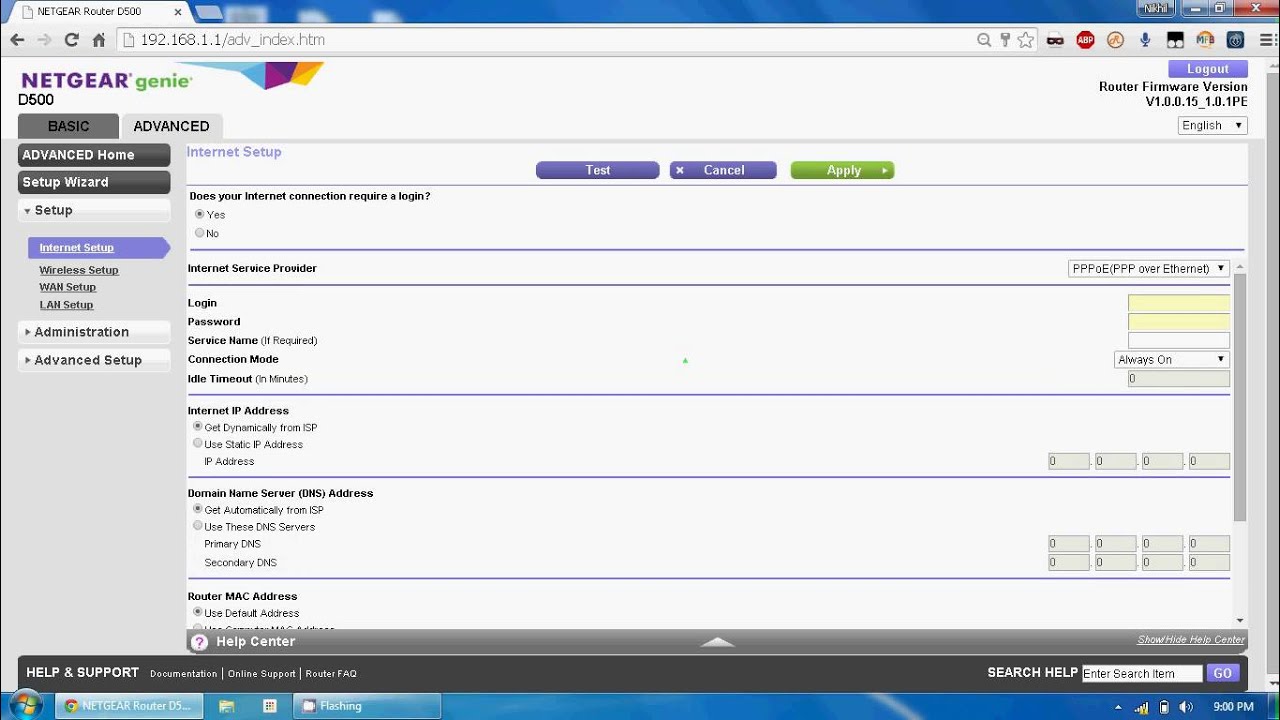Click the Login input field
The width and height of the screenshot is (1280, 720).
click(1179, 303)
